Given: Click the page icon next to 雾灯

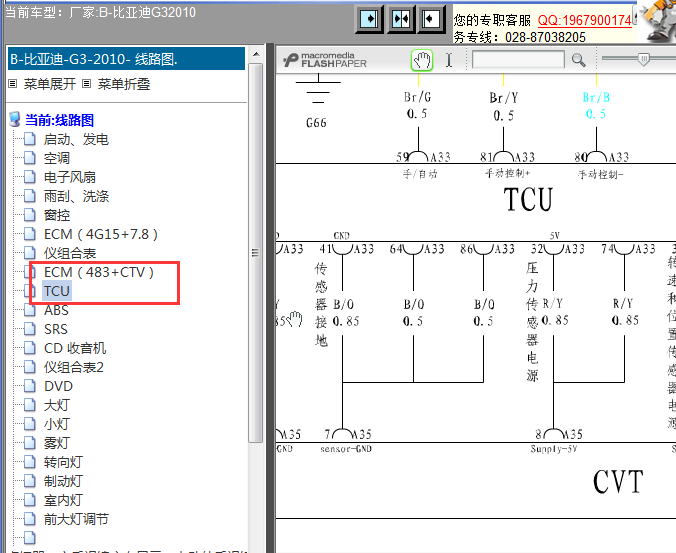Looking at the screenshot, I should click(x=29, y=443).
